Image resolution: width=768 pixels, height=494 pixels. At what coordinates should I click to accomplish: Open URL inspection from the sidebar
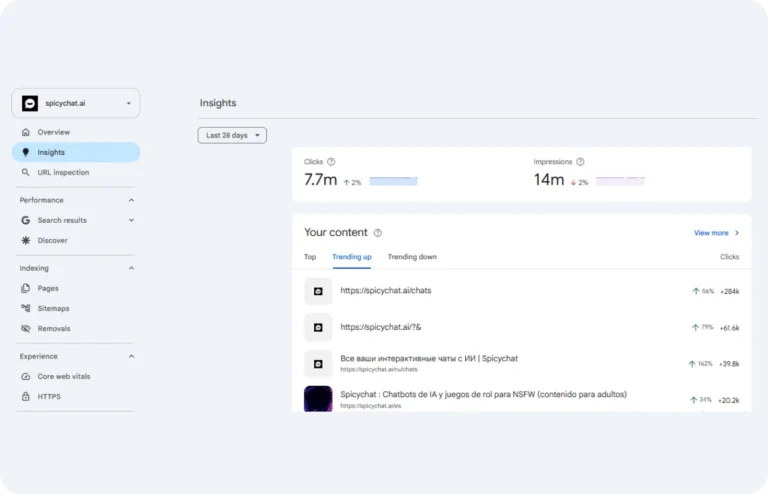pyautogui.click(x=76, y=172)
